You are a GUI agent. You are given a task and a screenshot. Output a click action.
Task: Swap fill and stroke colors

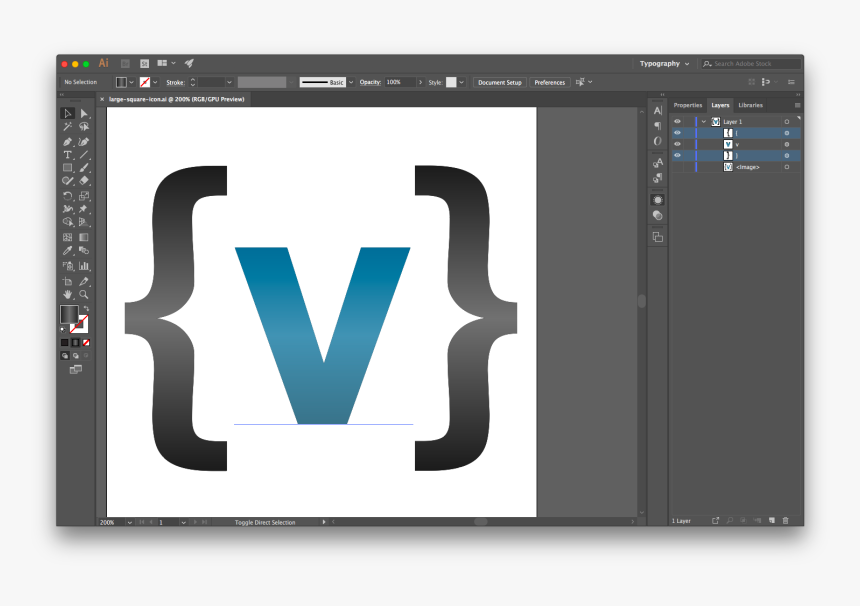pyautogui.click(x=86, y=309)
